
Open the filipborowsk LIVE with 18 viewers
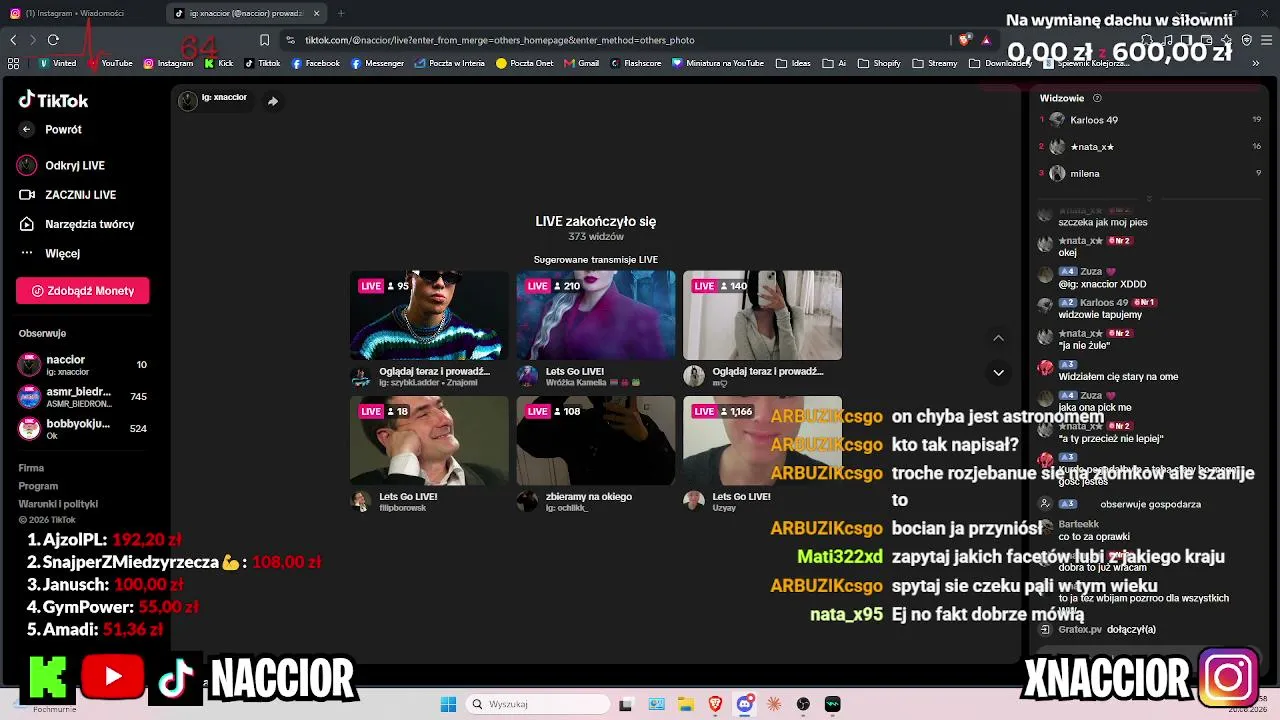coord(429,441)
